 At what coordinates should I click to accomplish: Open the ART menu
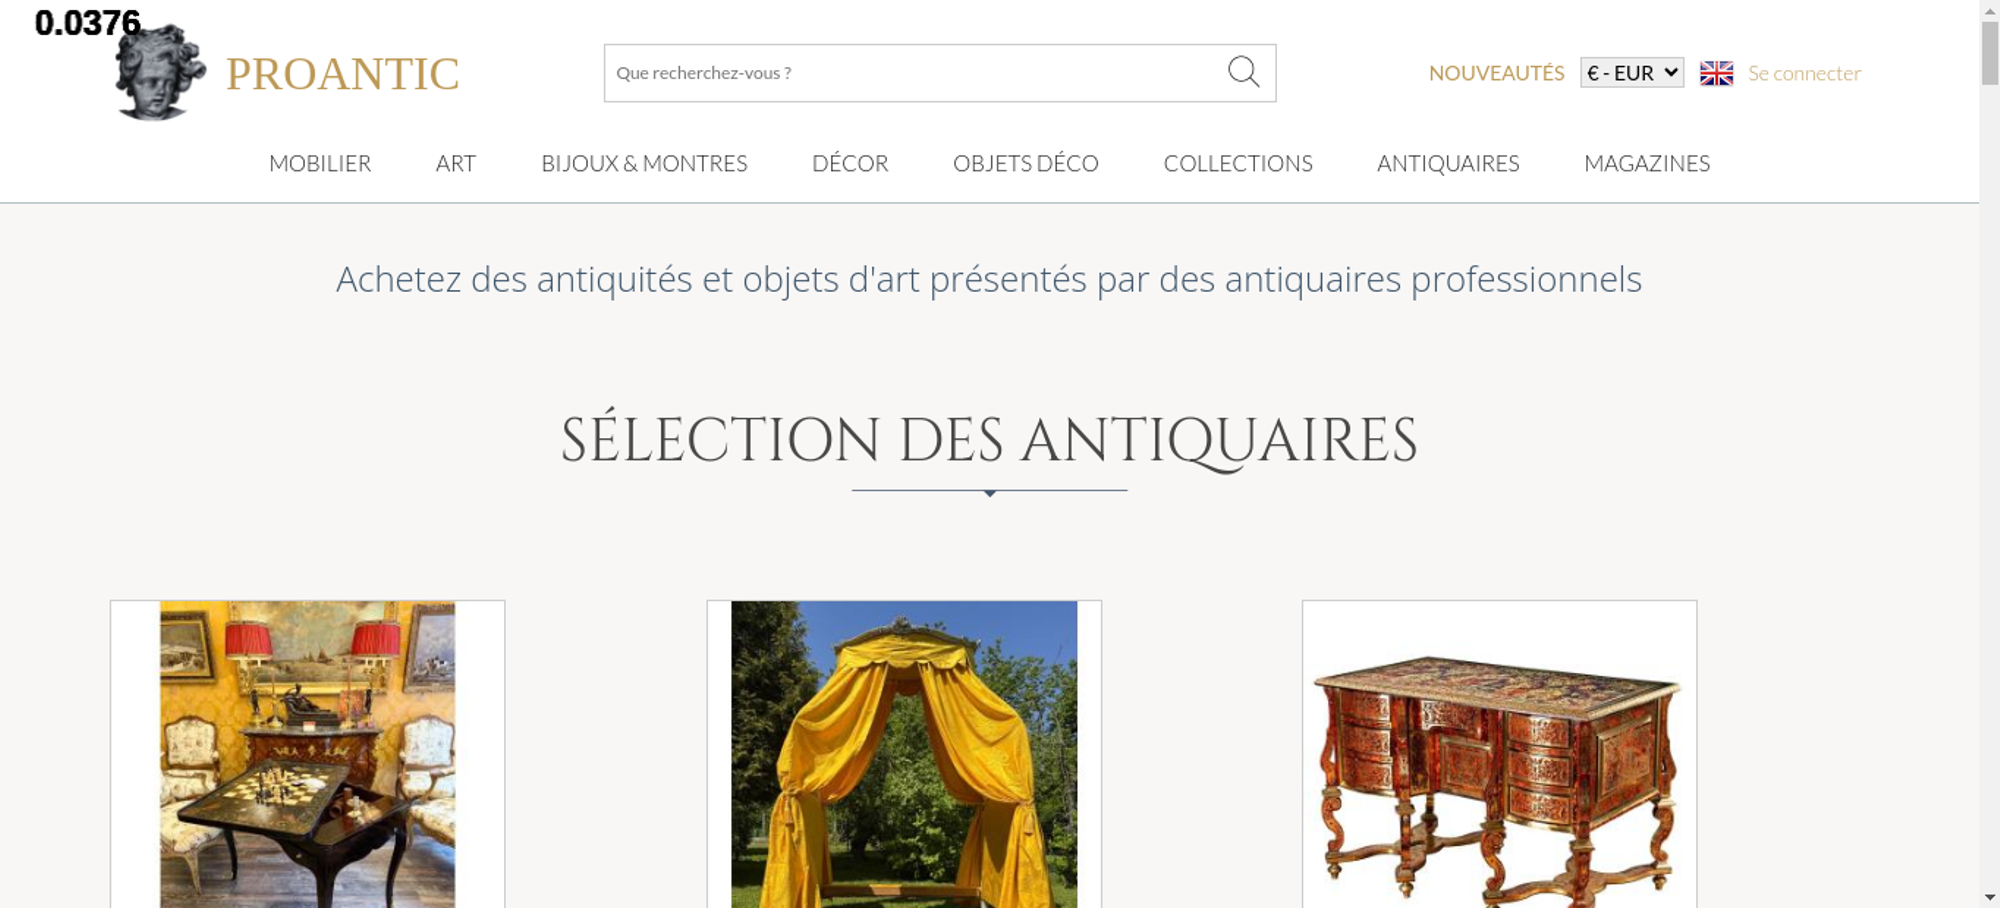pos(456,163)
